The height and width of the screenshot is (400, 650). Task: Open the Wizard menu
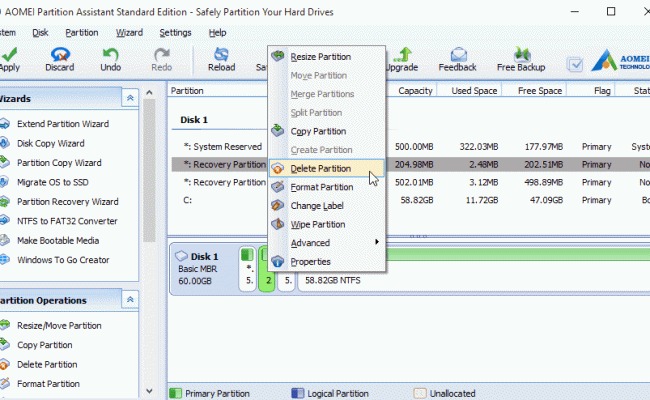pyautogui.click(x=129, y=32)
